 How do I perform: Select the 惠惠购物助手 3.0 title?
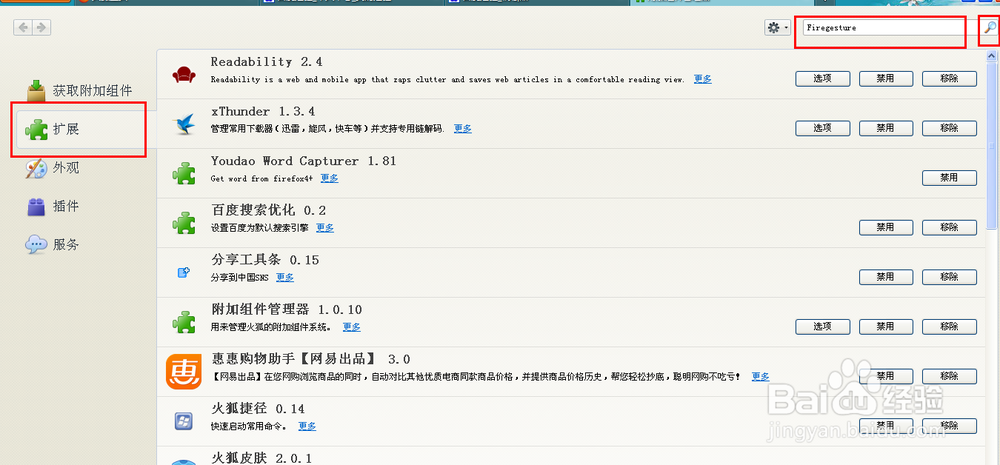click(311, 358)
